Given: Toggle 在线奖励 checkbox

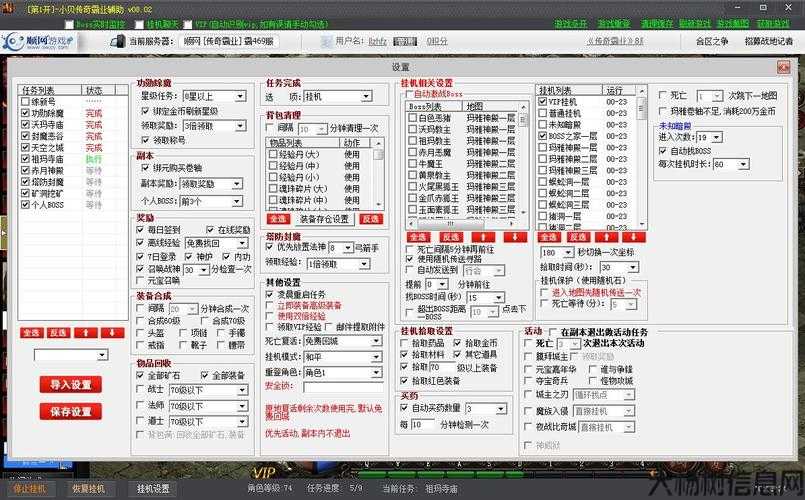Looking at the screenshot, I should click(x=210, y=229).
